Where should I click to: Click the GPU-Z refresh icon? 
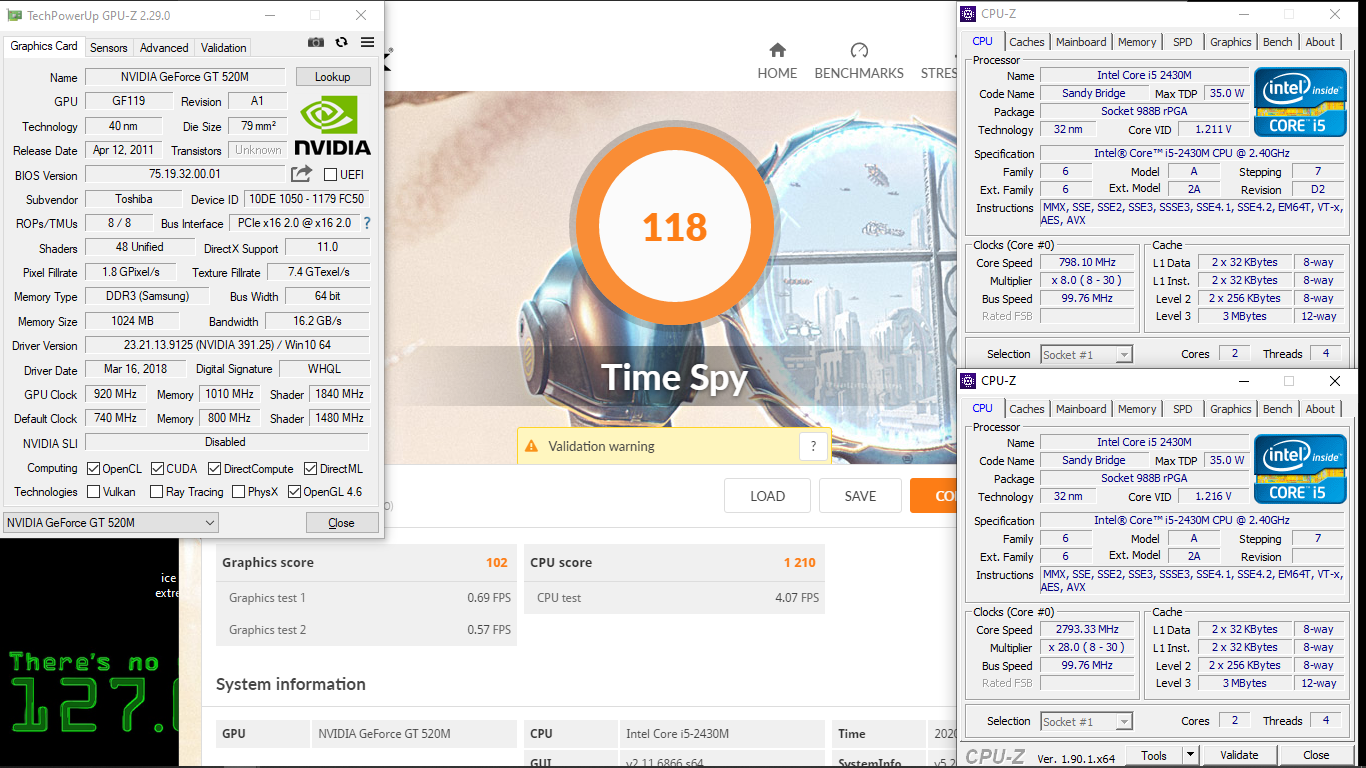341,42
